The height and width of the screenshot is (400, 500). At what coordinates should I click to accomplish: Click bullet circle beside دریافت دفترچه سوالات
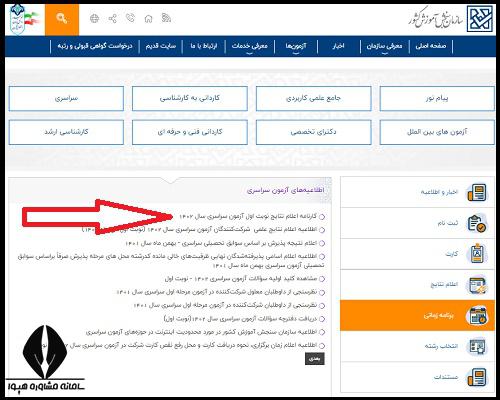tap(322, 319)
